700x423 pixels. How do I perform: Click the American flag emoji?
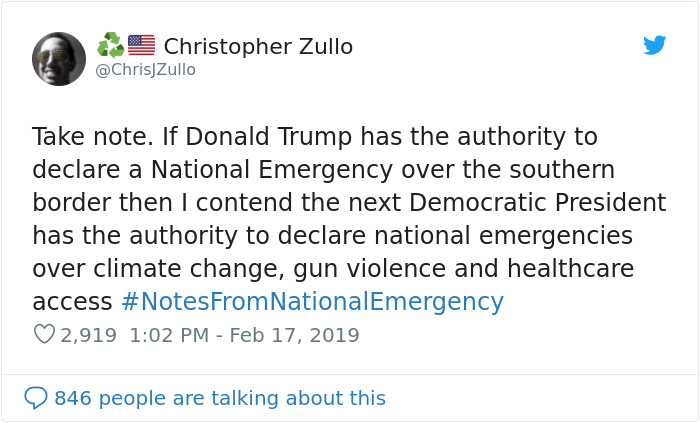[142, 45]
